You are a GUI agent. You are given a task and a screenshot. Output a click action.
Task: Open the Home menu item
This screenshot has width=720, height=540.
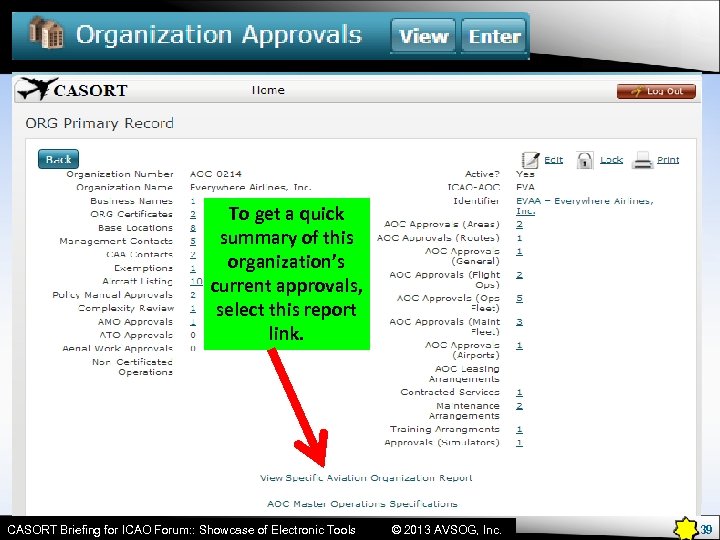(268, 90)
